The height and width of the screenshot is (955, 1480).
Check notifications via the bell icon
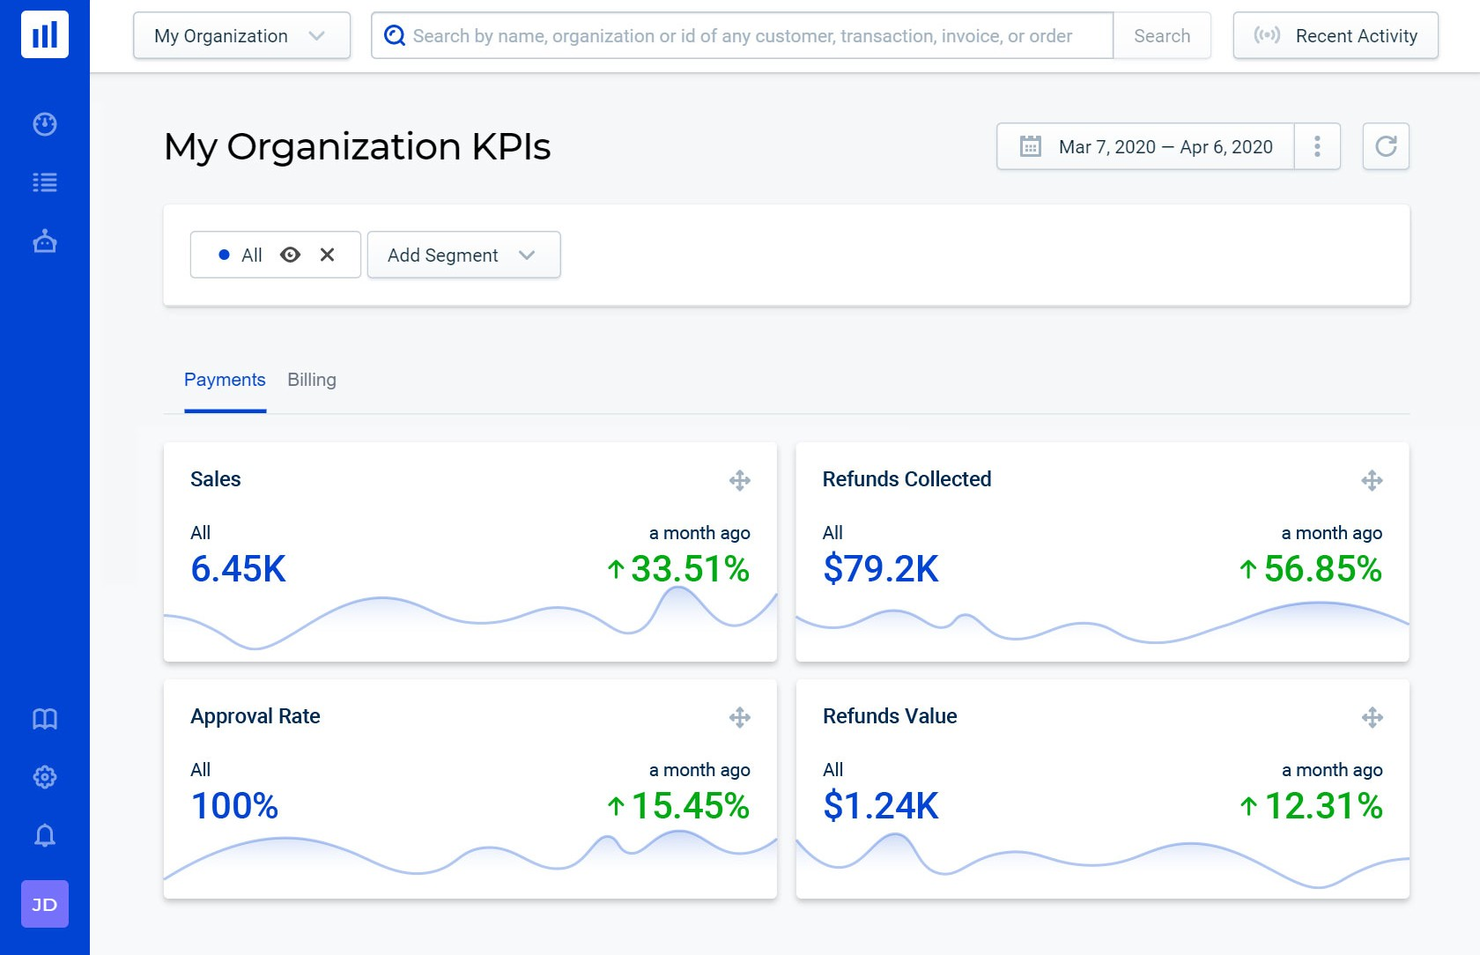point(44,835)
